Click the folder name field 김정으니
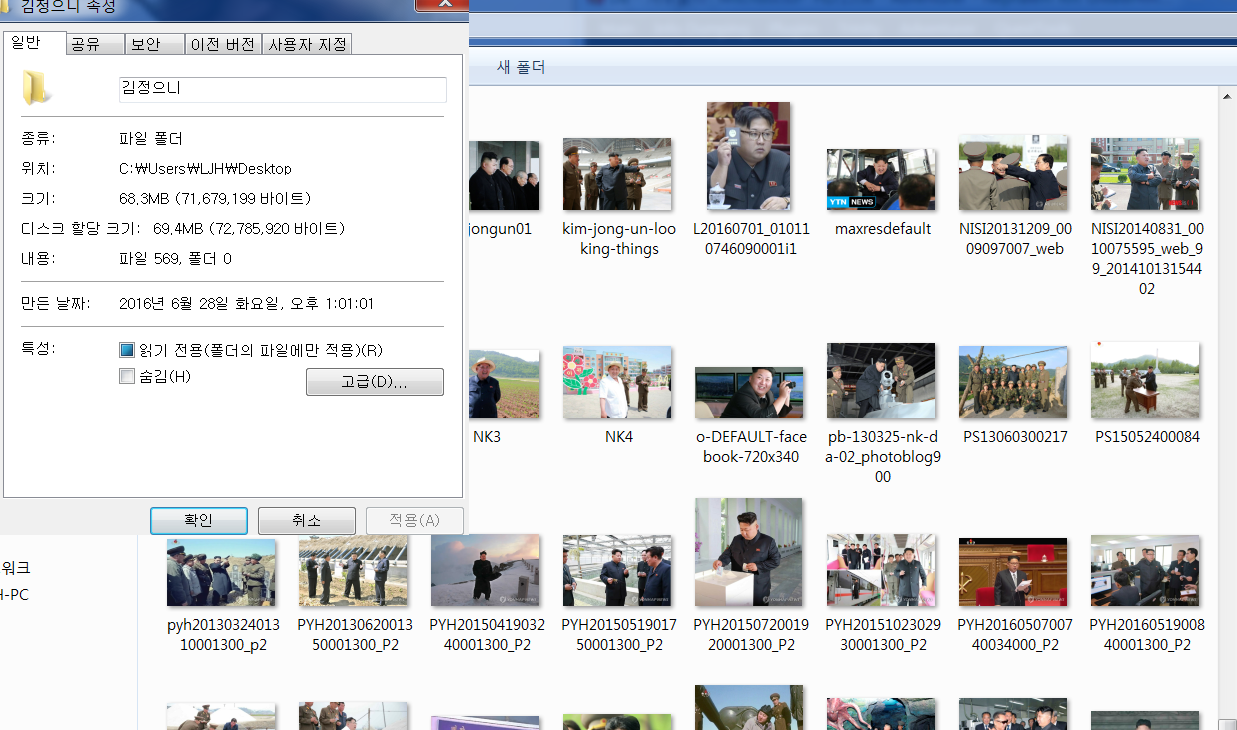1237x730 pixels. pyautogui.click(x=282, y=89)
